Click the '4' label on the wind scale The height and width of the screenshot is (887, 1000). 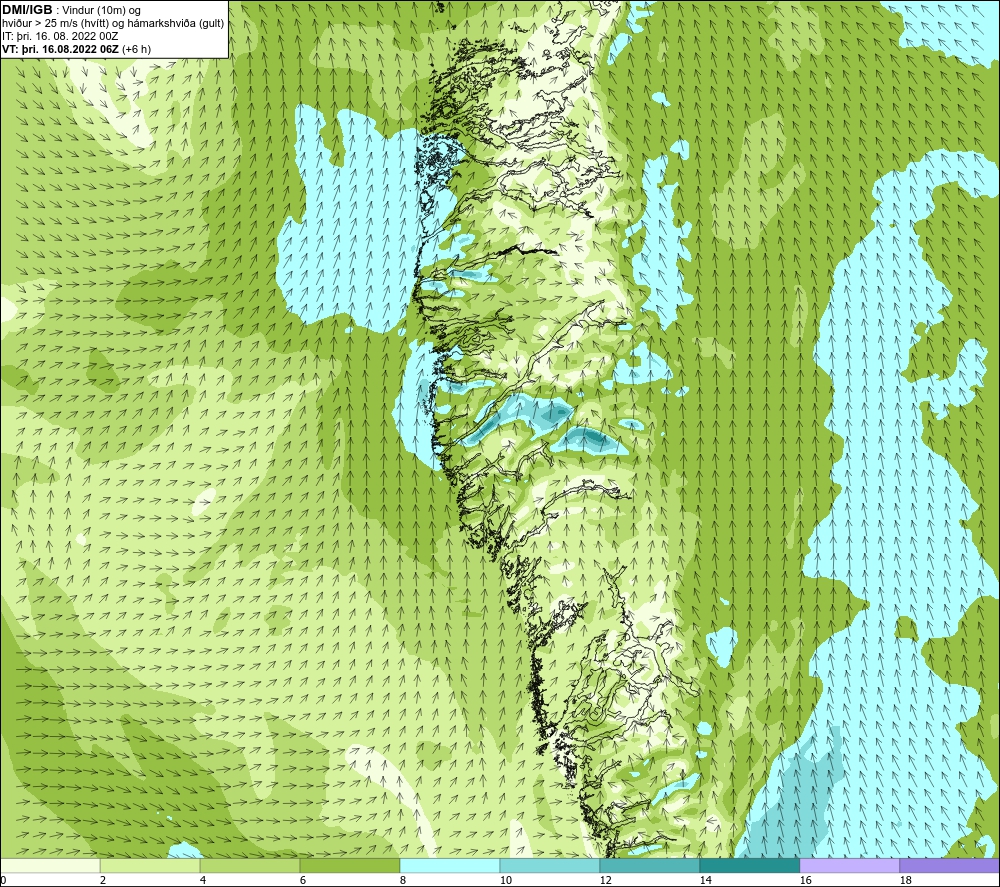[x=203, y=881]
